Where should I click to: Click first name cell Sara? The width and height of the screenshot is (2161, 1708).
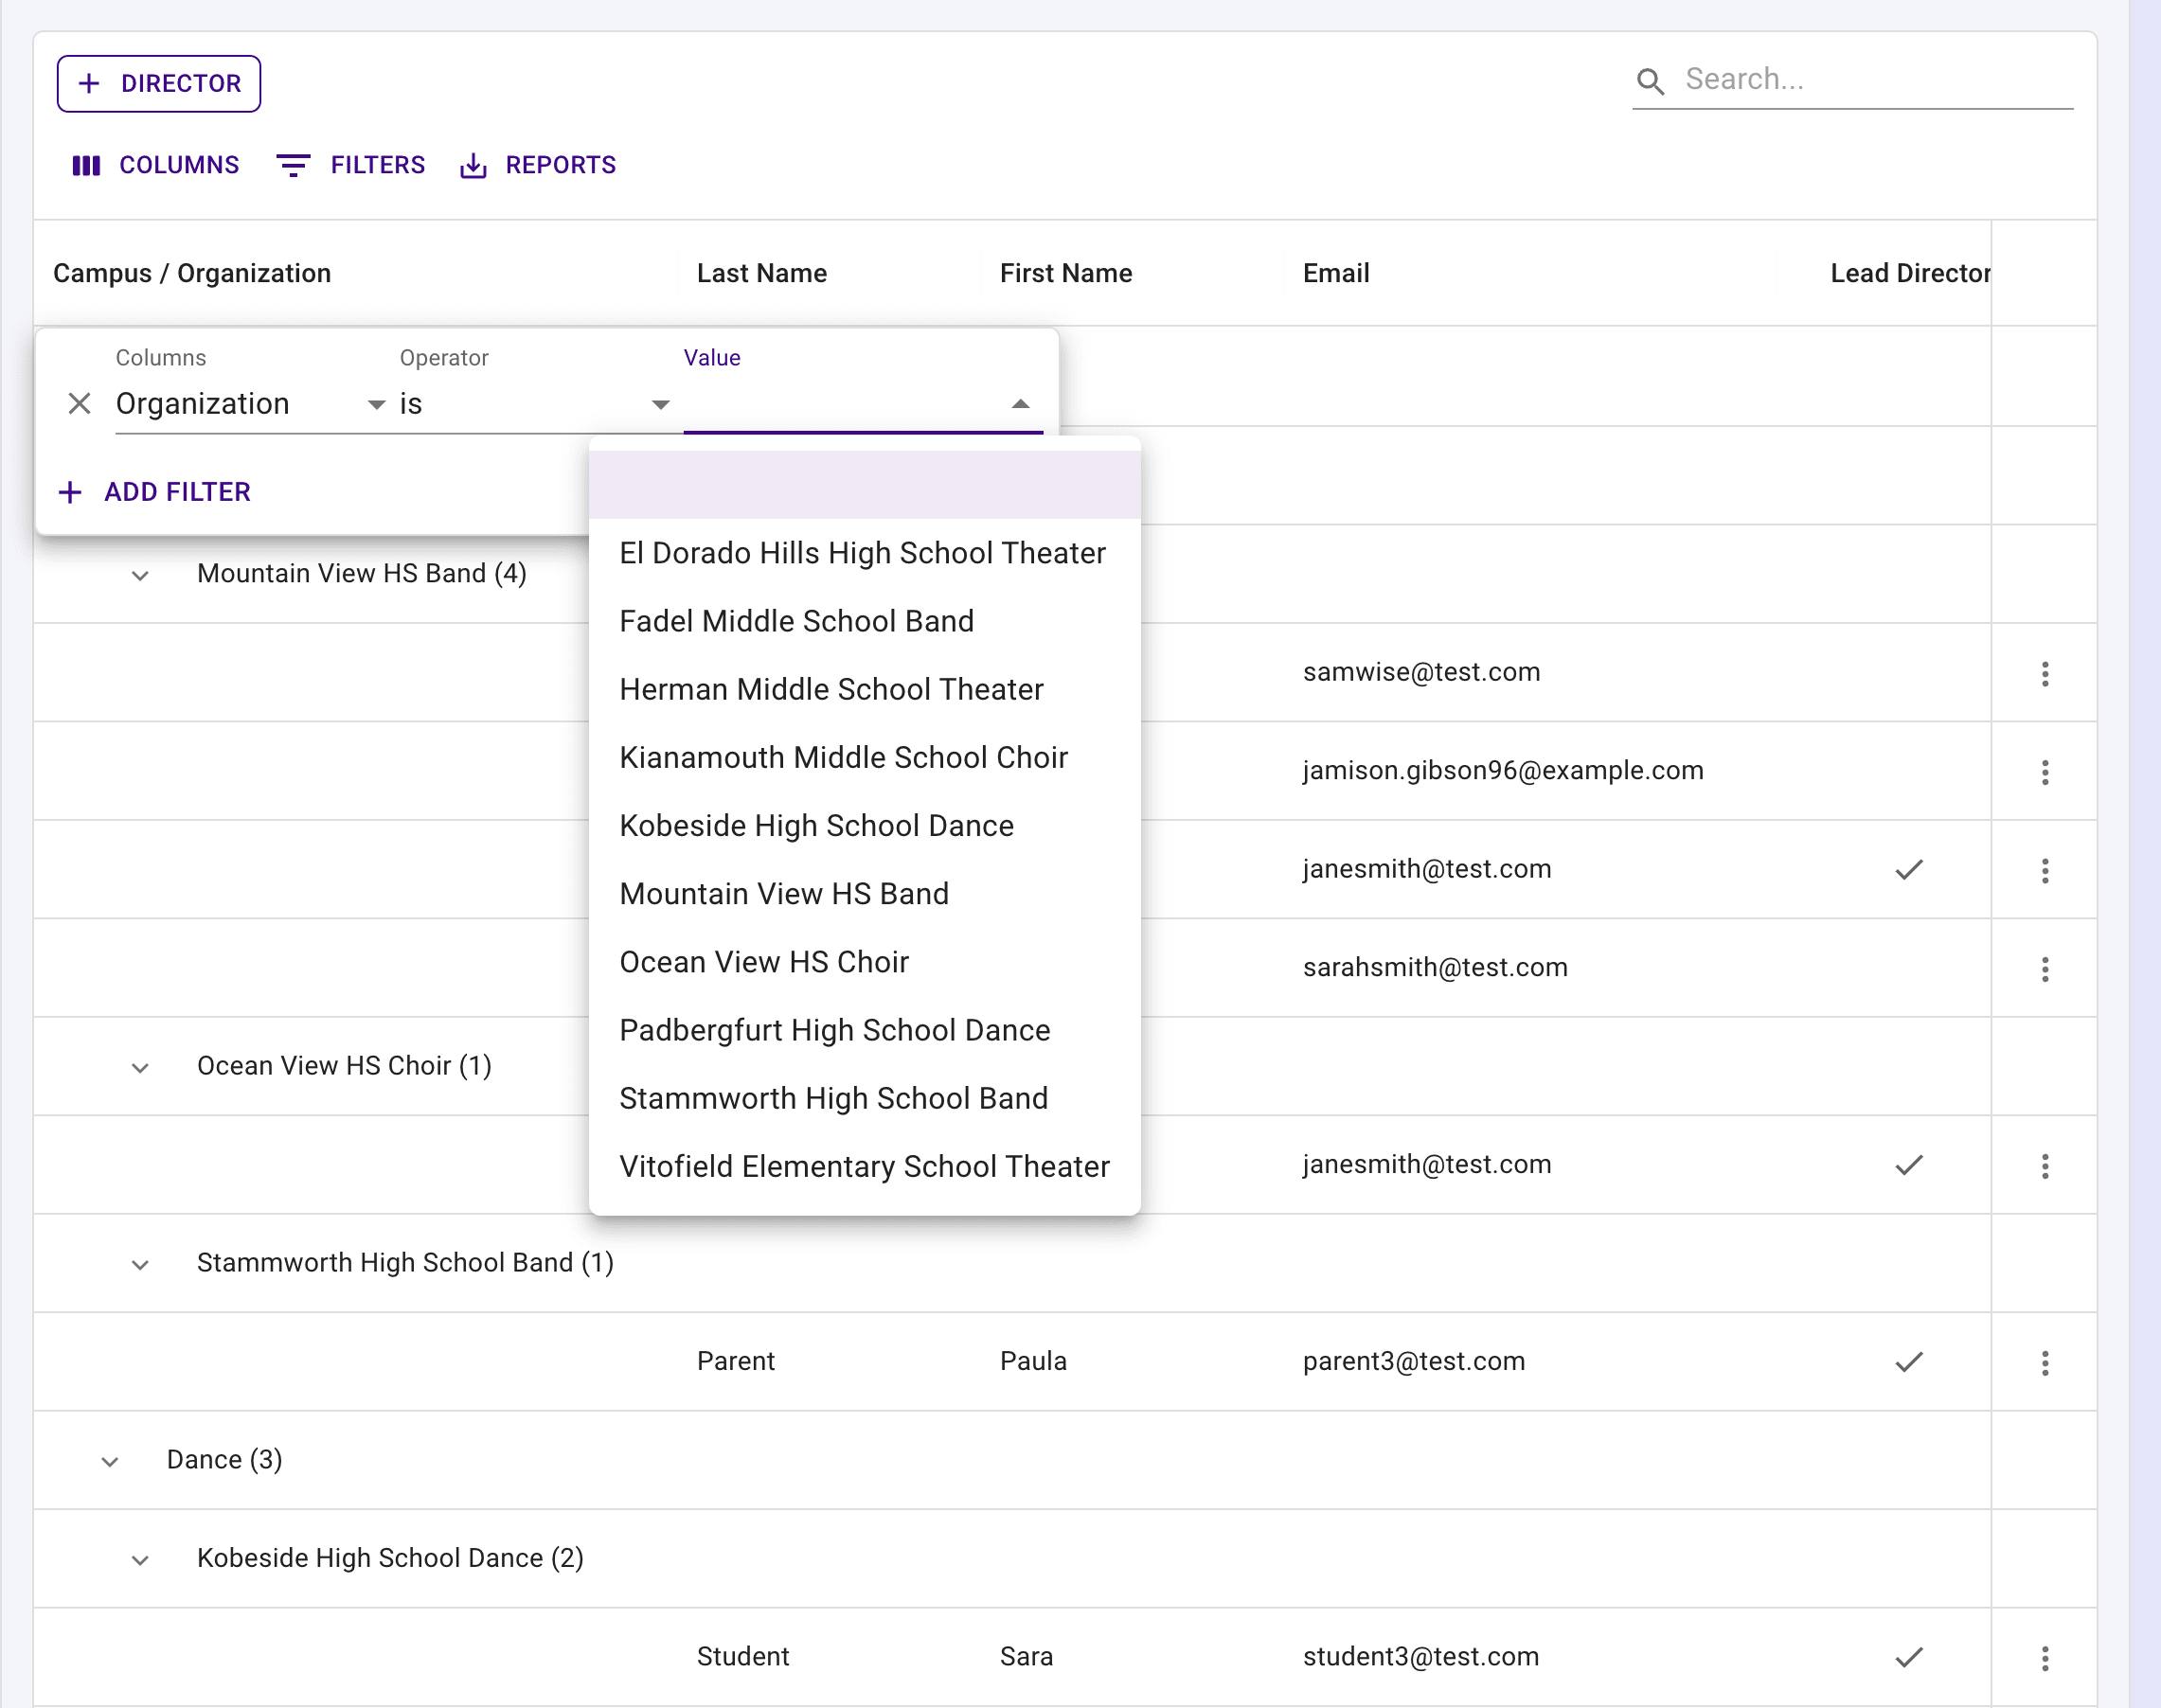point(1026,1656)
